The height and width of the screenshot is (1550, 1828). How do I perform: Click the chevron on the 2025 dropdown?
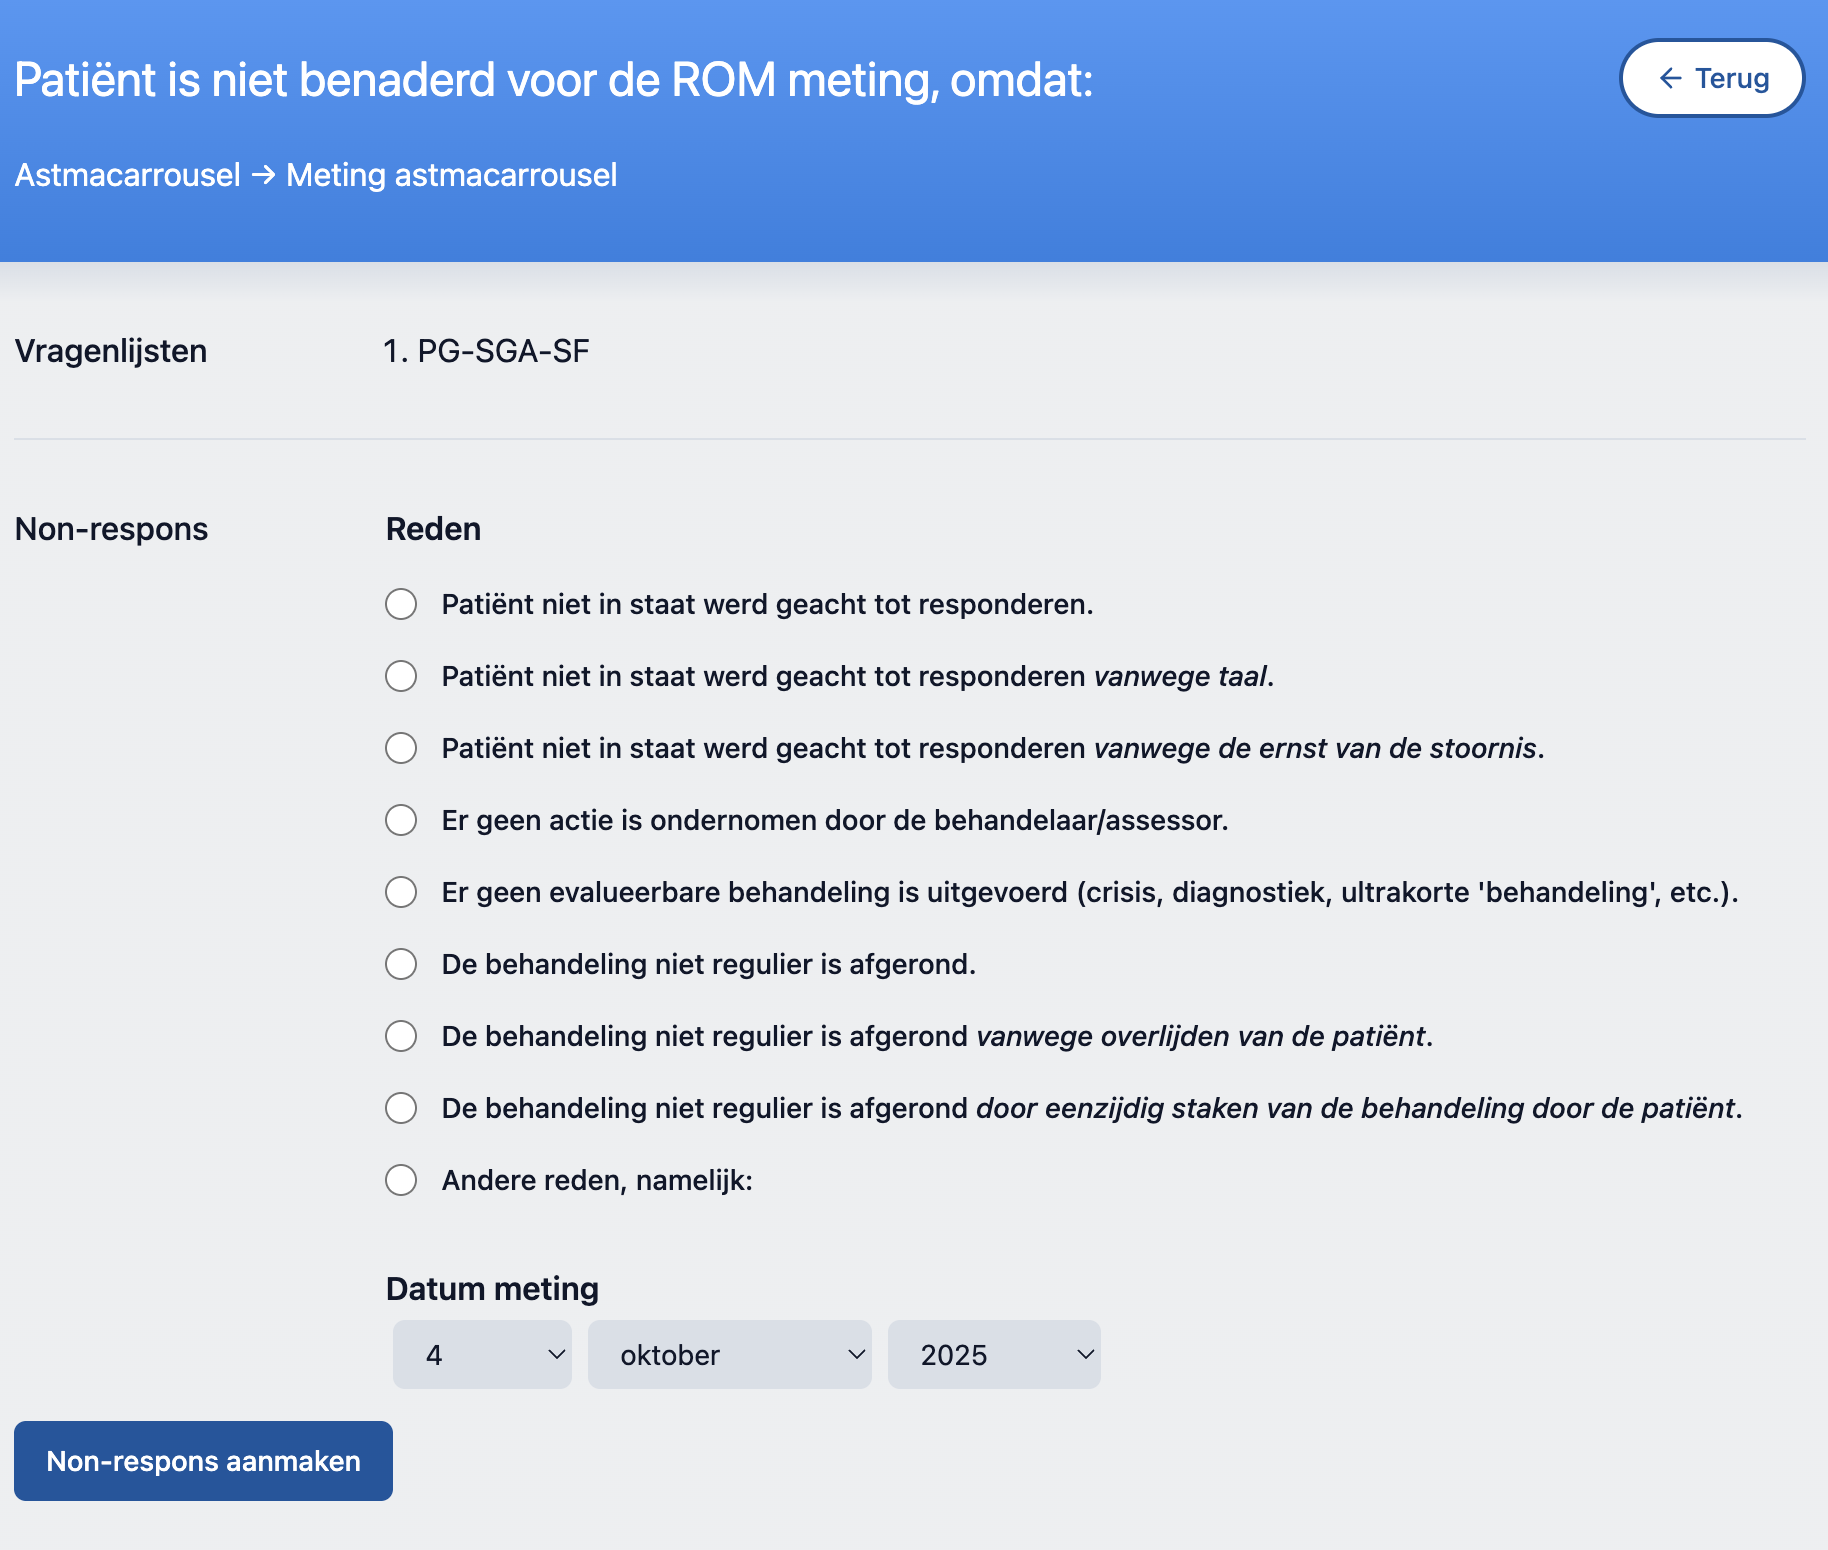(x=1085, y=1355)
